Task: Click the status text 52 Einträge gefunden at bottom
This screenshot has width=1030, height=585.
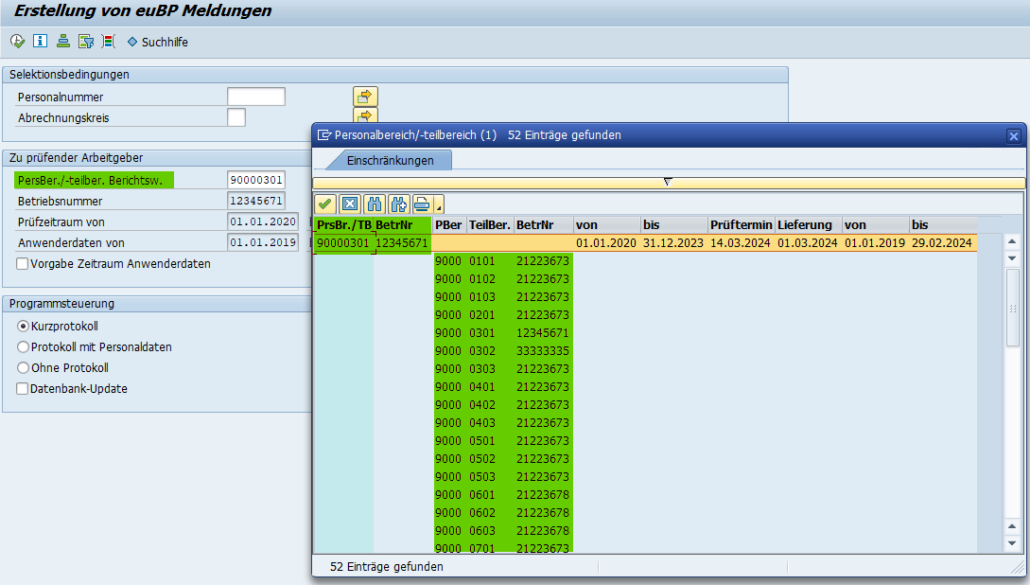Action: [386, 567]
